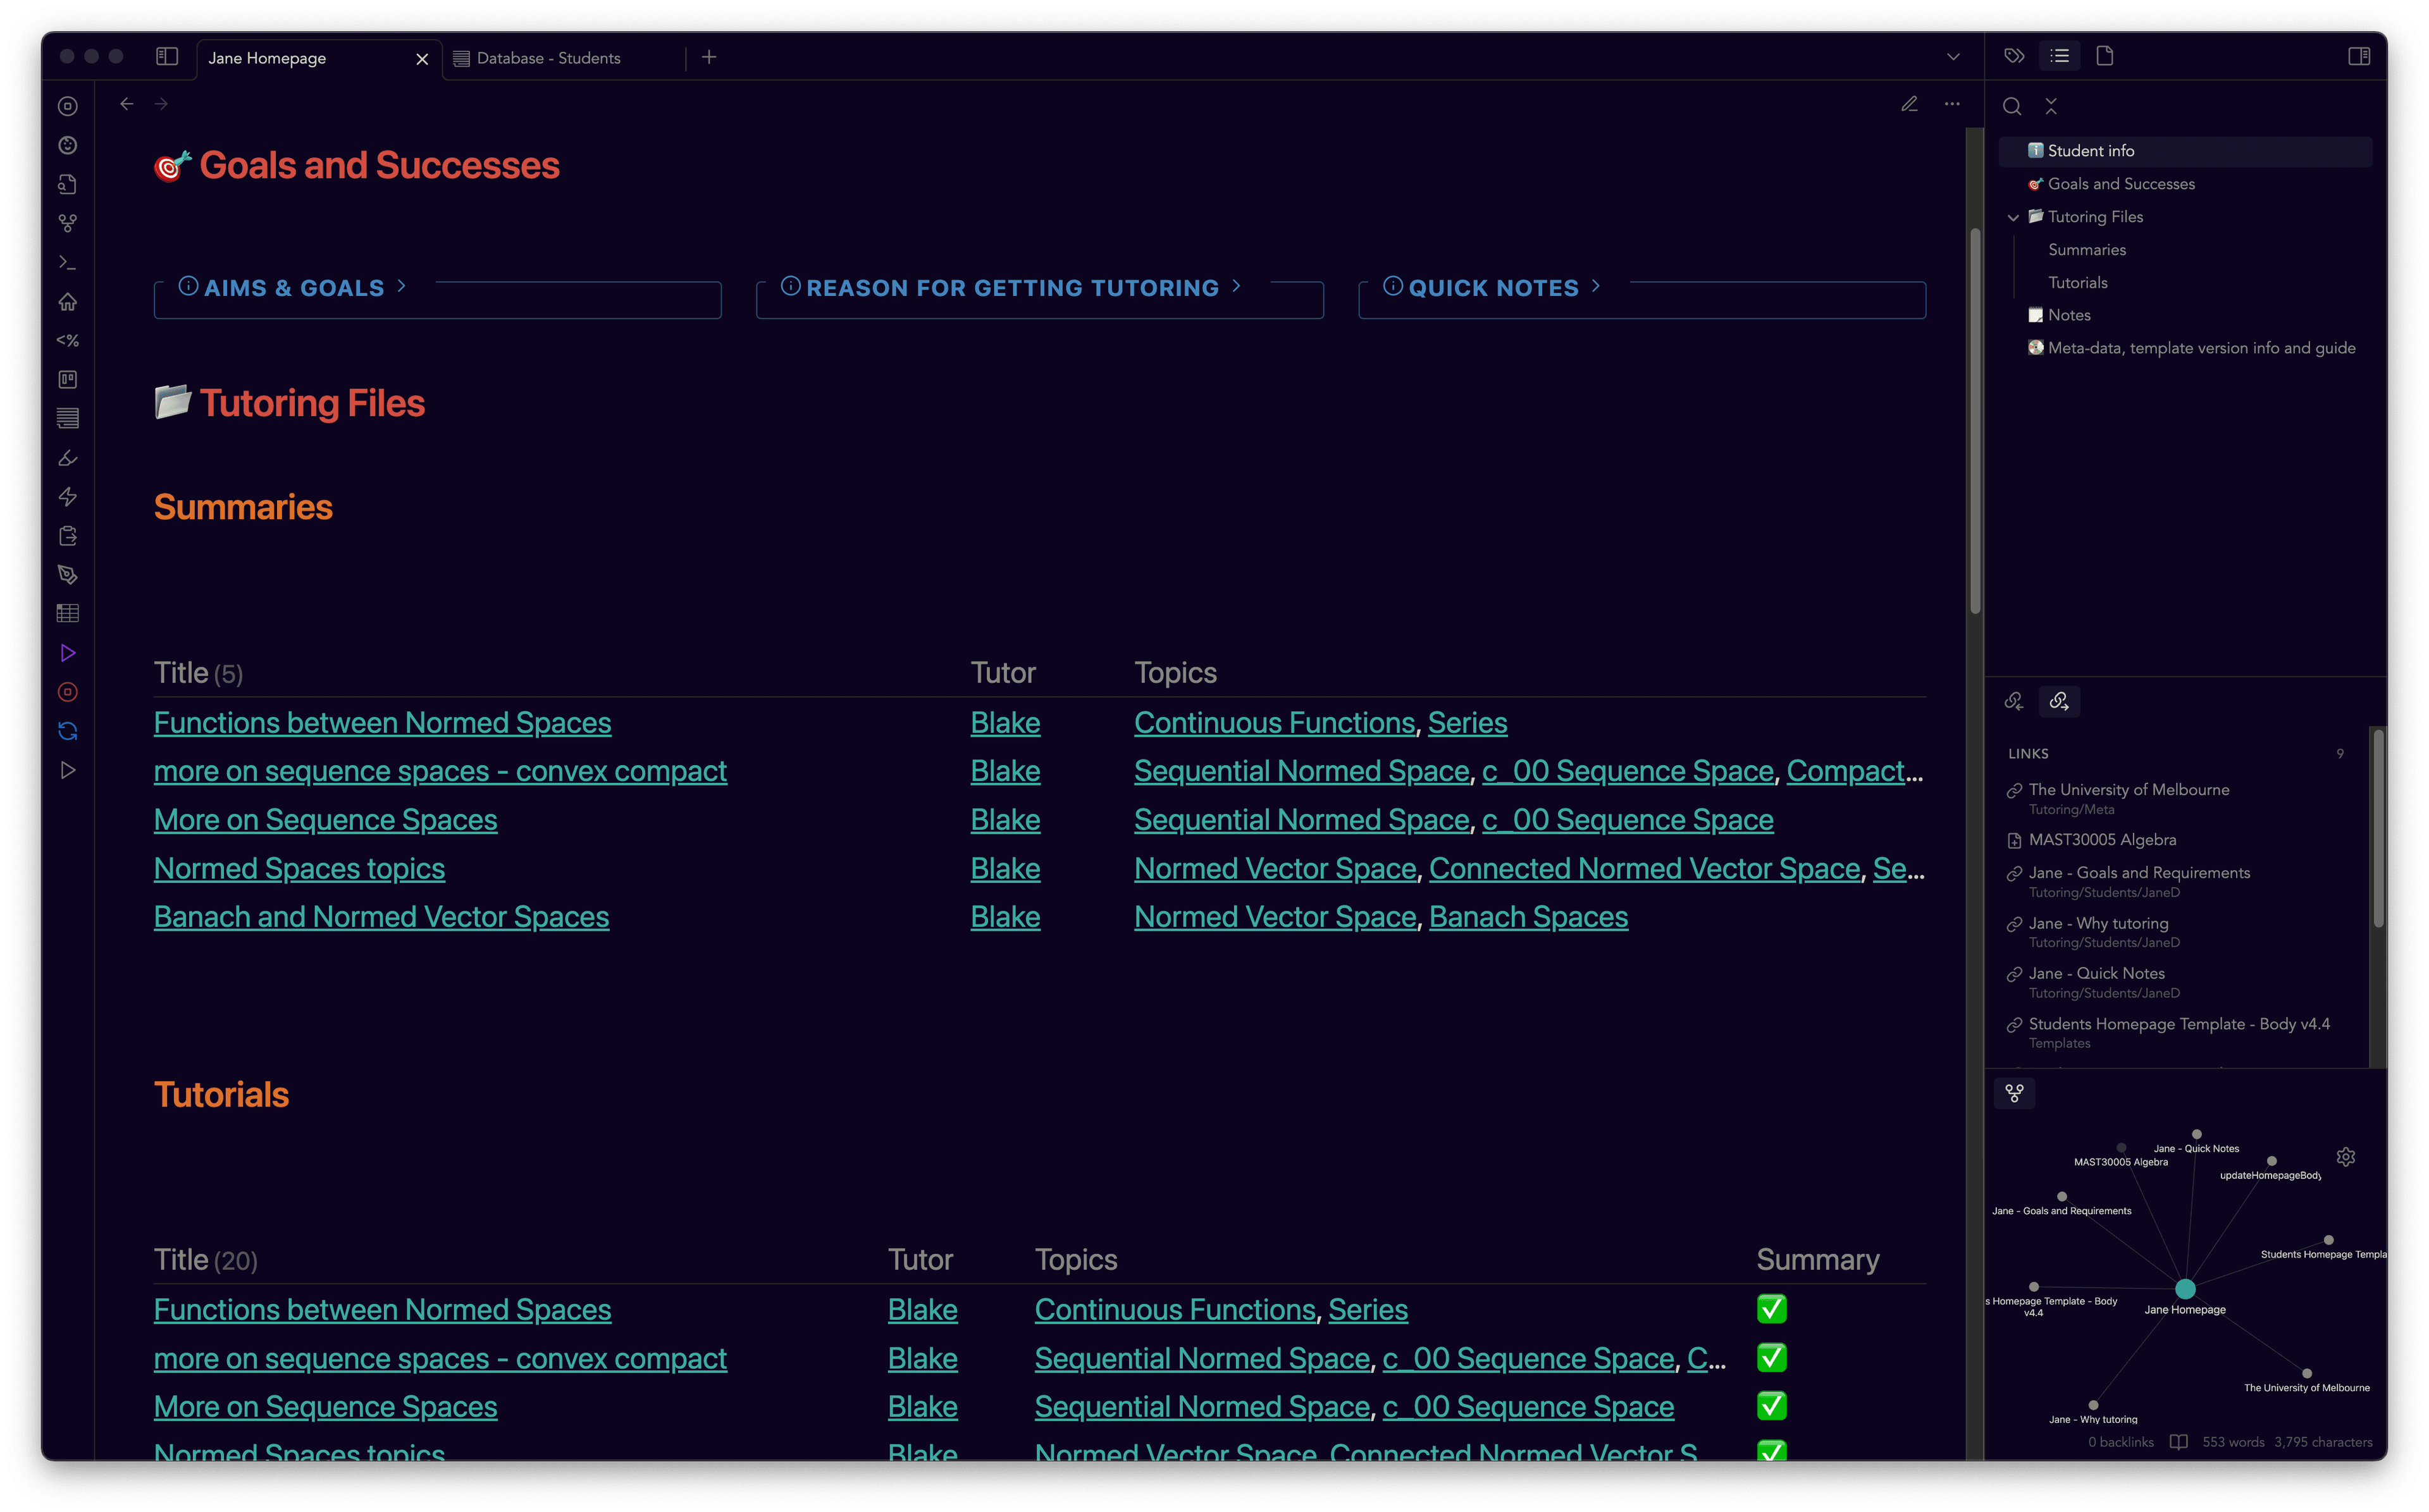This screenshot has width=2429, height=1512.
Task: Open Continuous Functions topic in Summaries table
Action: [1274, 723]
